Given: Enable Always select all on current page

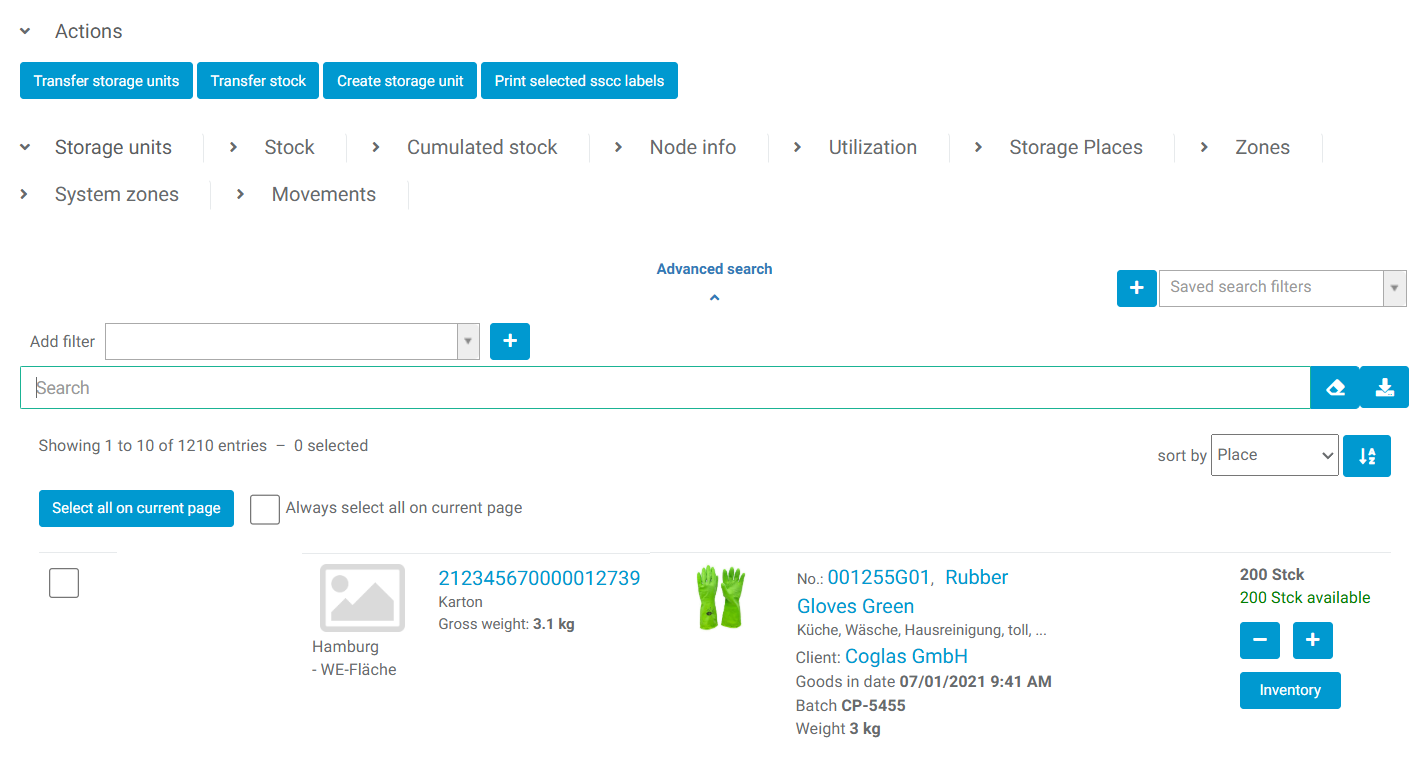Looking at the screenshot, I should coord(264,509).
